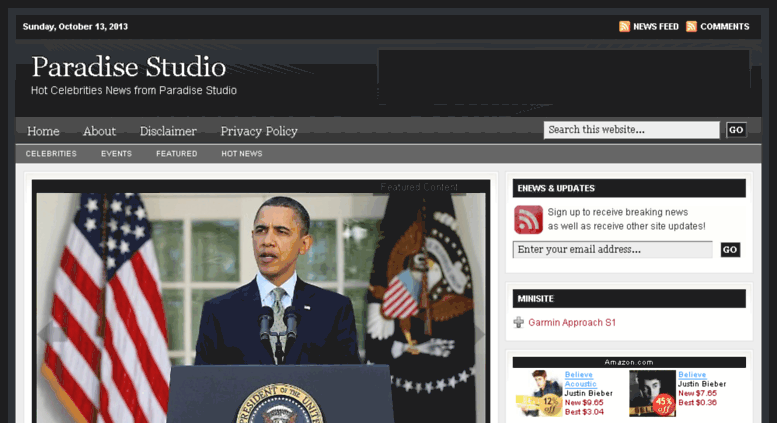Click the featured Obama podium image

pyautogui.click(x=261, y=307)
